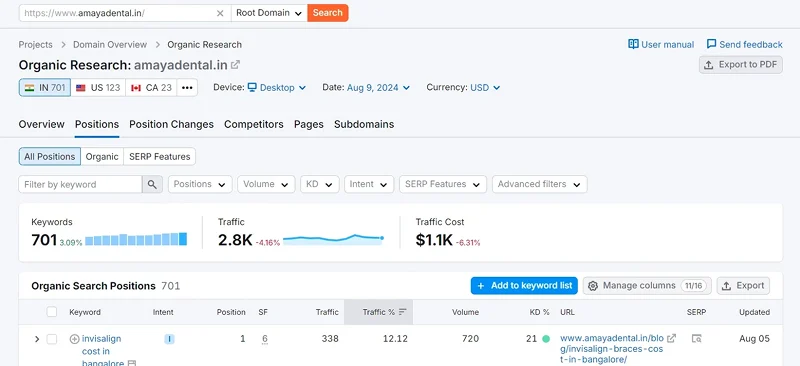View SERP snapshot icon for invisalign row
Image resolution: width=800 pixels, height=366 pixels.
(x=696, y=338)
